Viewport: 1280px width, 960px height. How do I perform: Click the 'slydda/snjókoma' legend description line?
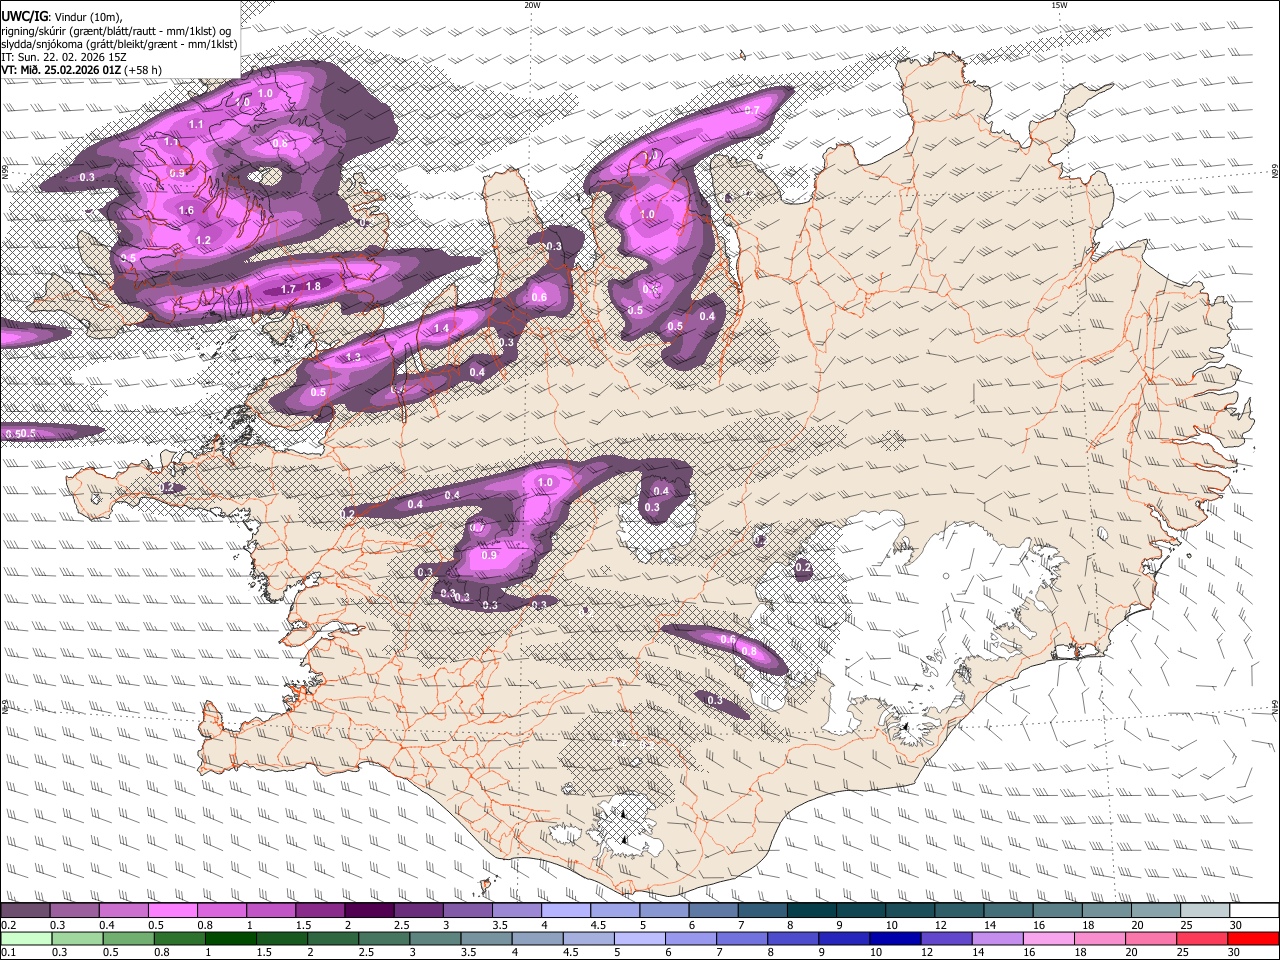[119, 44]
